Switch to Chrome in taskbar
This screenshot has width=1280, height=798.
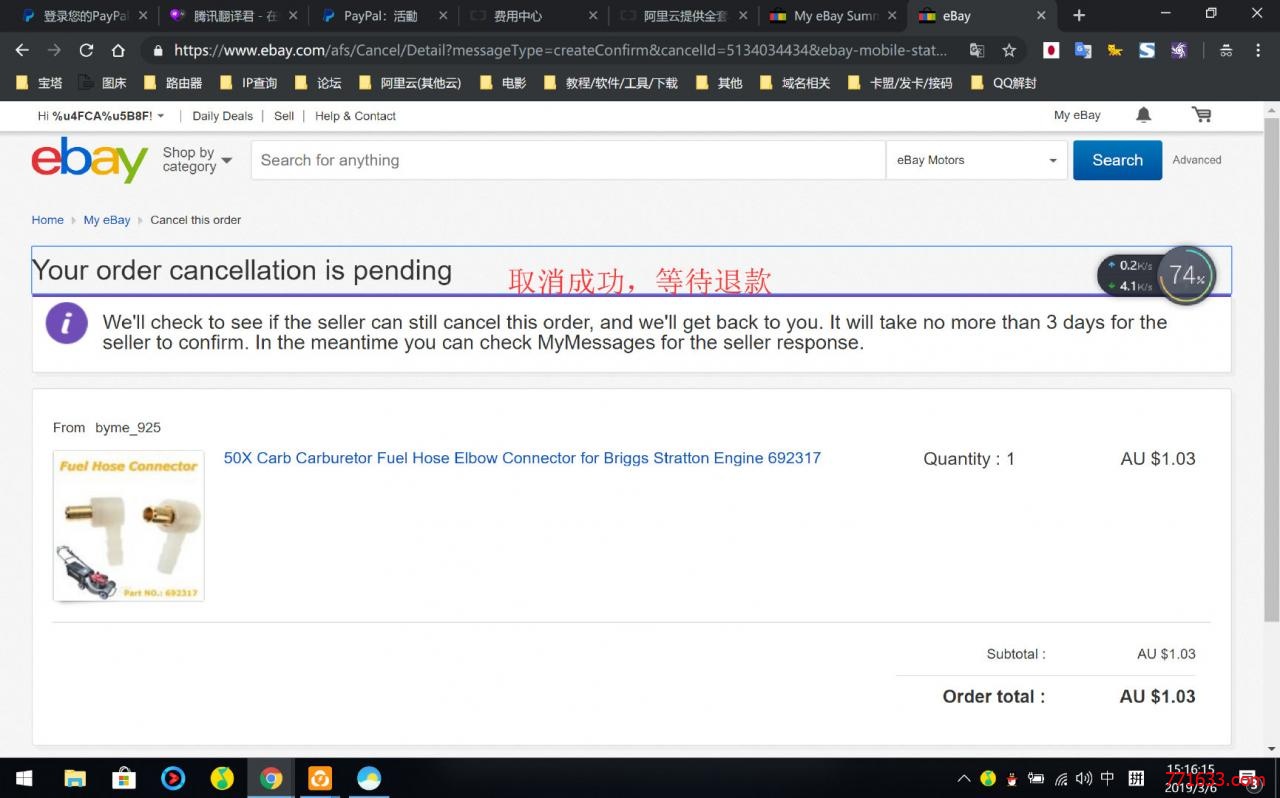coord(271,778)
